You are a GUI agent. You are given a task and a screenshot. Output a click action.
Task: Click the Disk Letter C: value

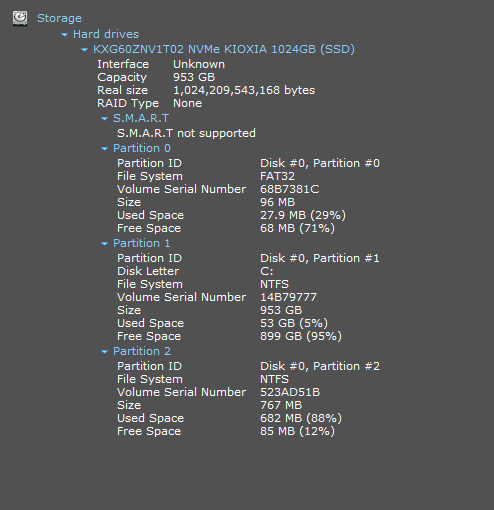tap(266, 271)
